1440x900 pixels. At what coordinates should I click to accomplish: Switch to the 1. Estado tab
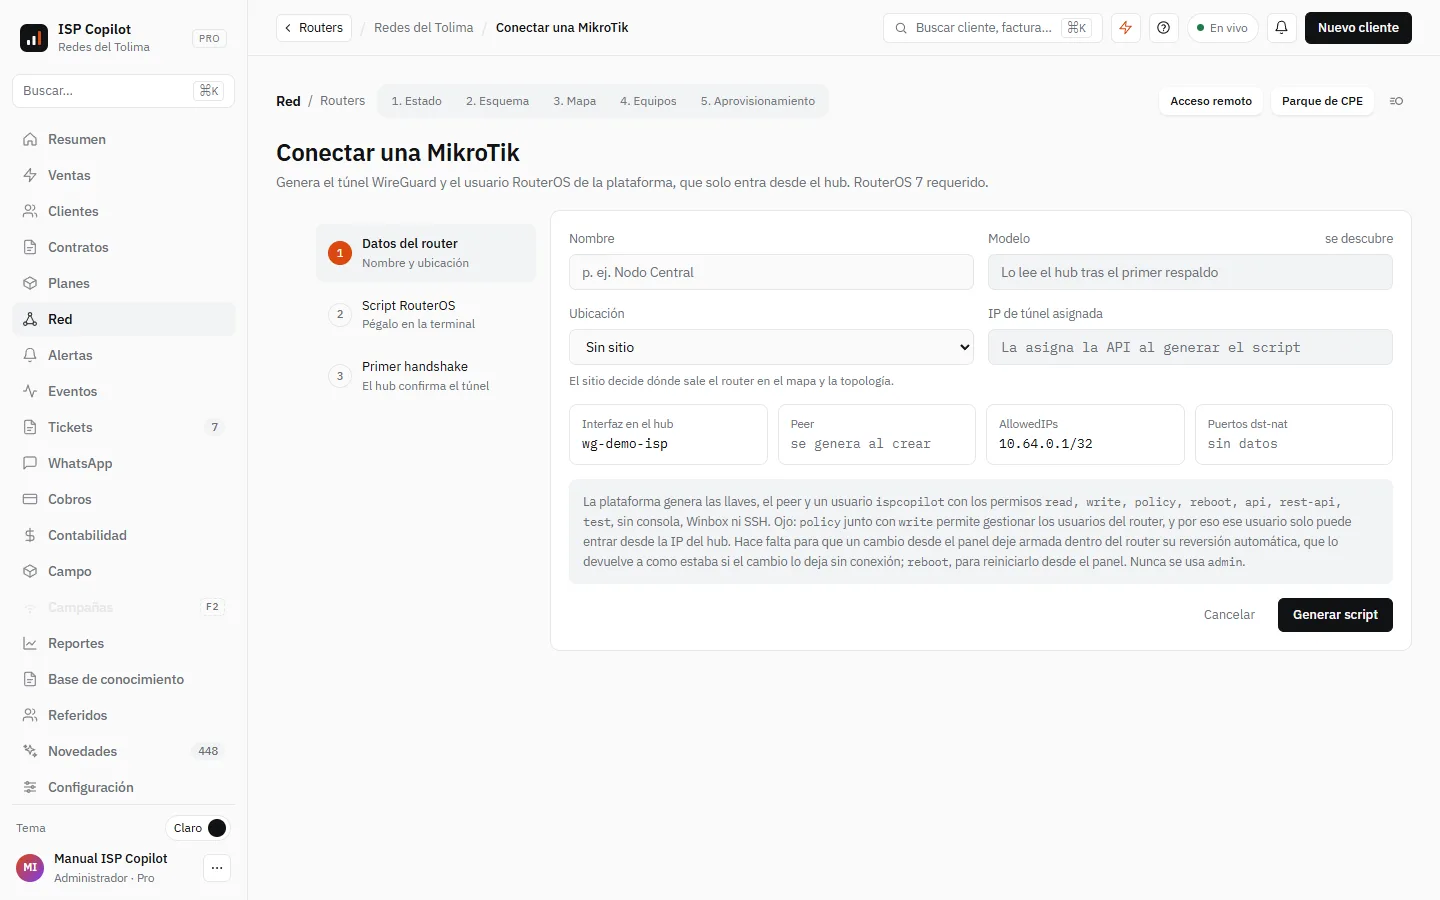tap(416, 101)
